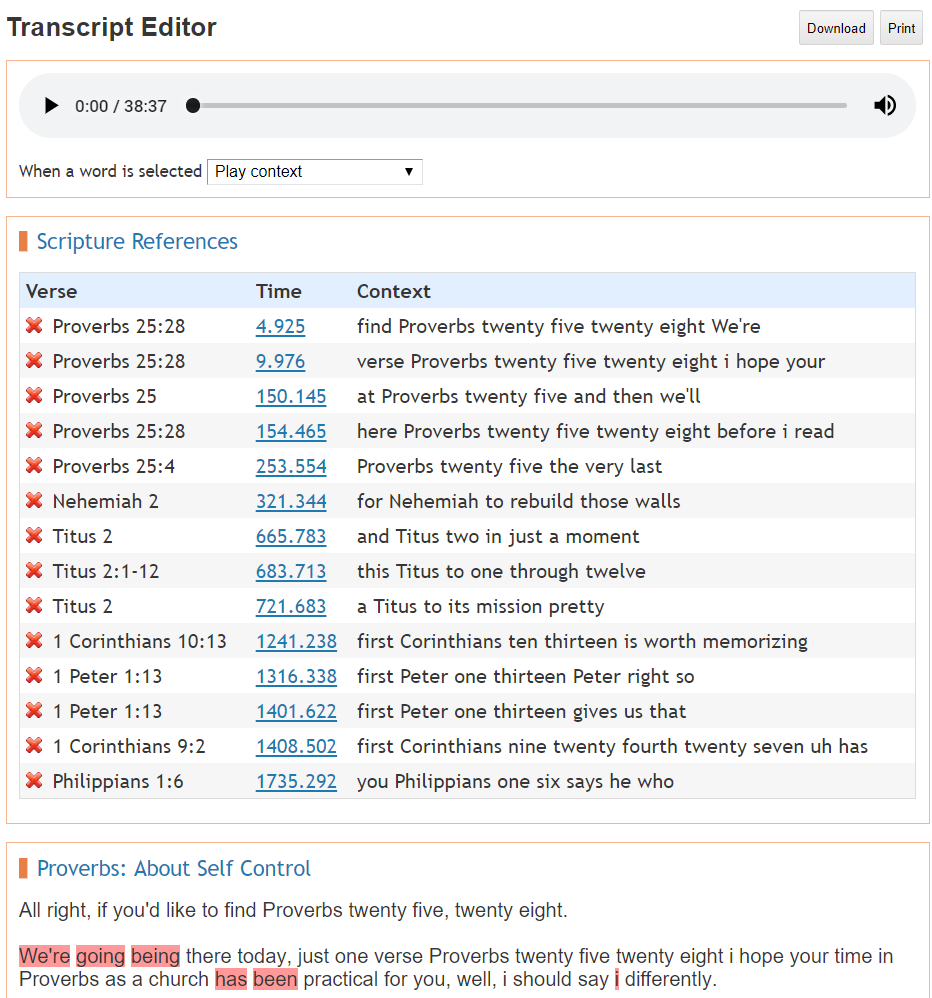Screen dimensions: 932x998
Task: Mute the audio with the speaker icon
Action: (x=884, y=106)
